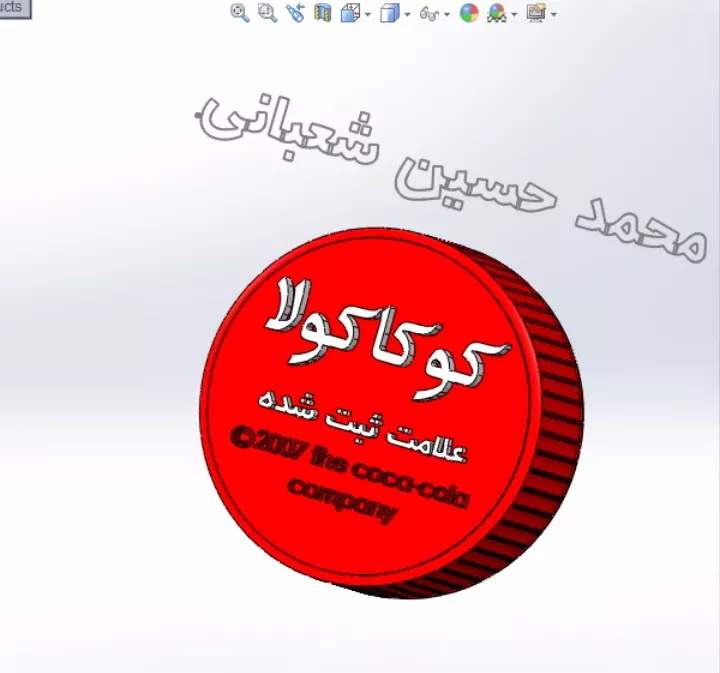Click the Hide/Show Items glasses icon
The height and width of the screenshot is (673, 720).
(429, 13)
